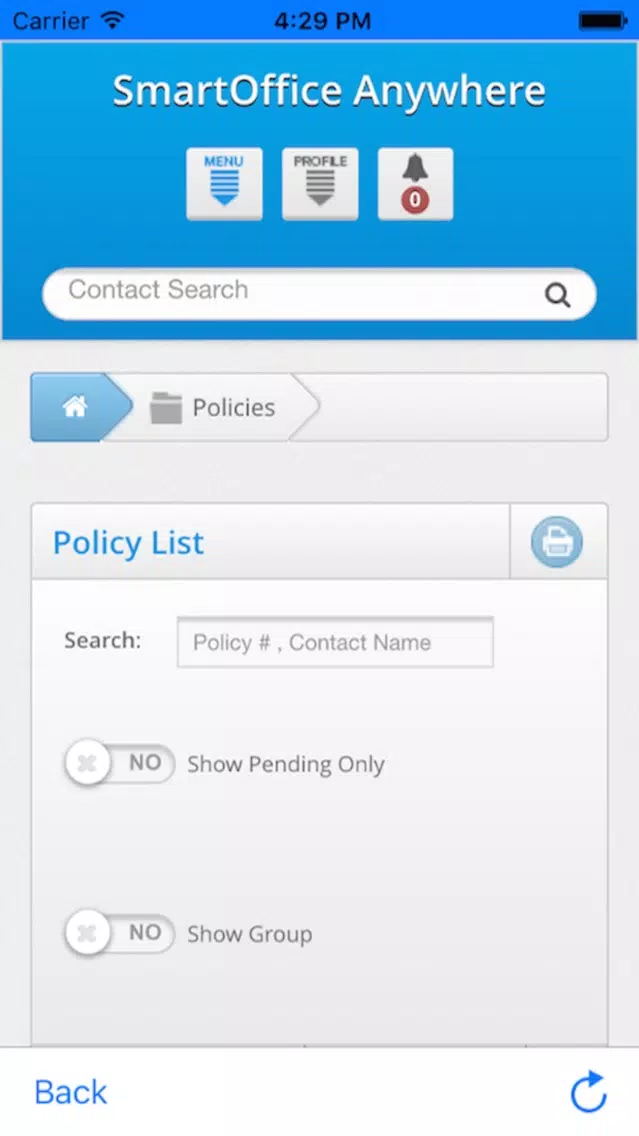Image resolution: width=639 pixels, height=1136 pixels.
Task: Open notifications bell icon
Action: [x=415, y=184]
